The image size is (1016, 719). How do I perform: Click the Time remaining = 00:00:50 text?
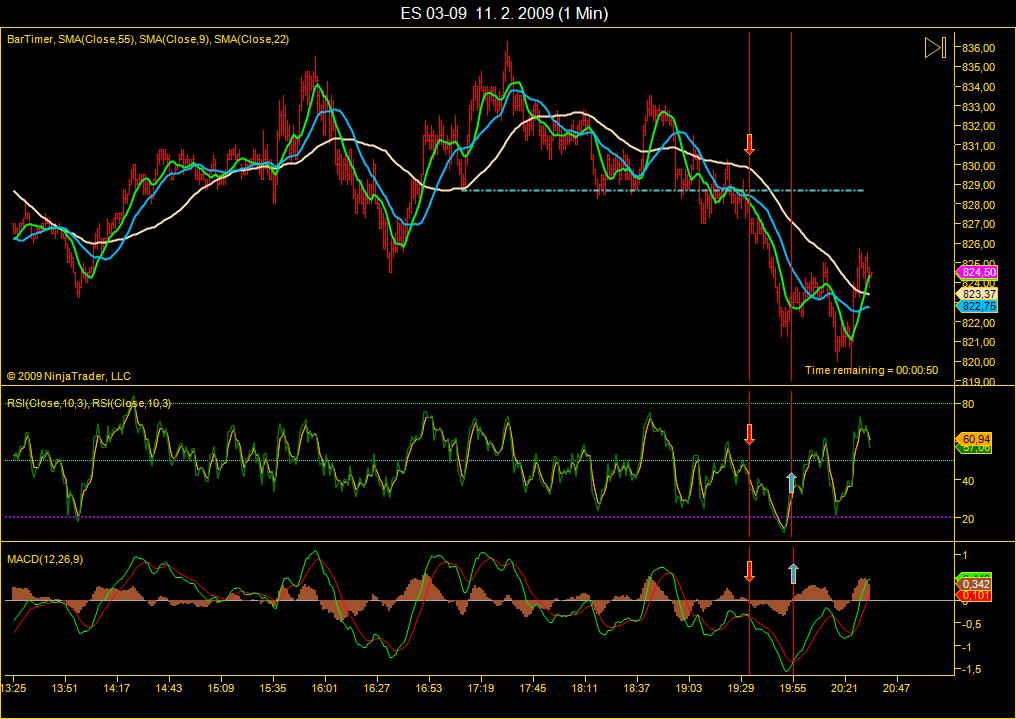871,371
